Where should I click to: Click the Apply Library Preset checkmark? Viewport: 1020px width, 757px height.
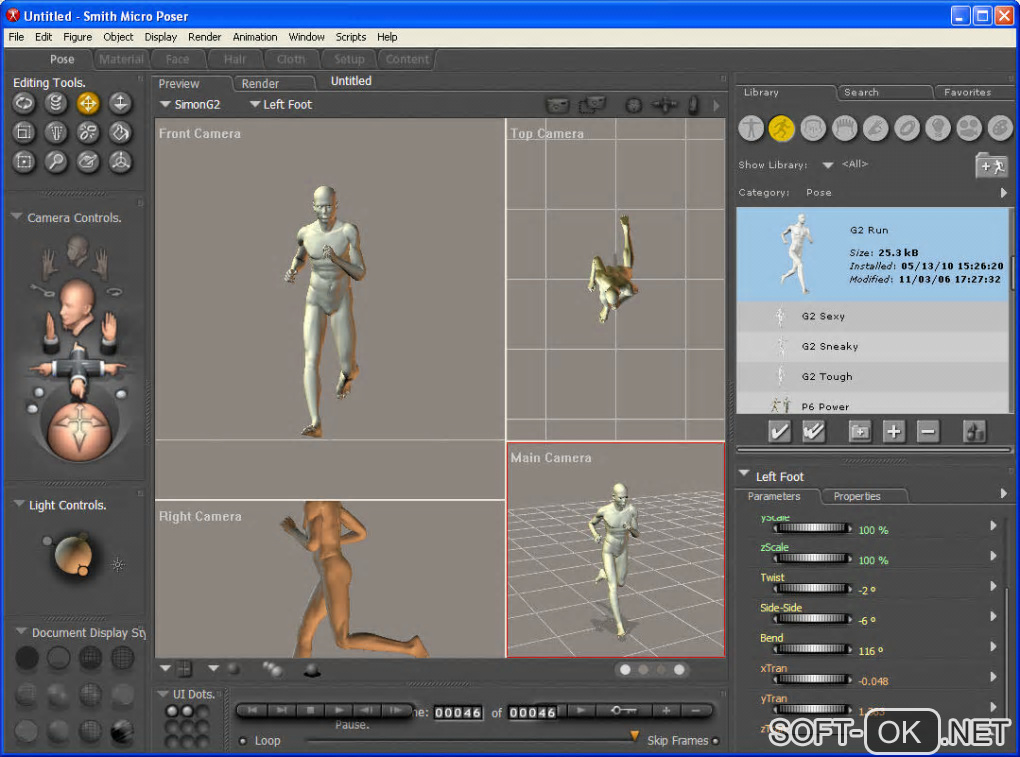[780, 431]
